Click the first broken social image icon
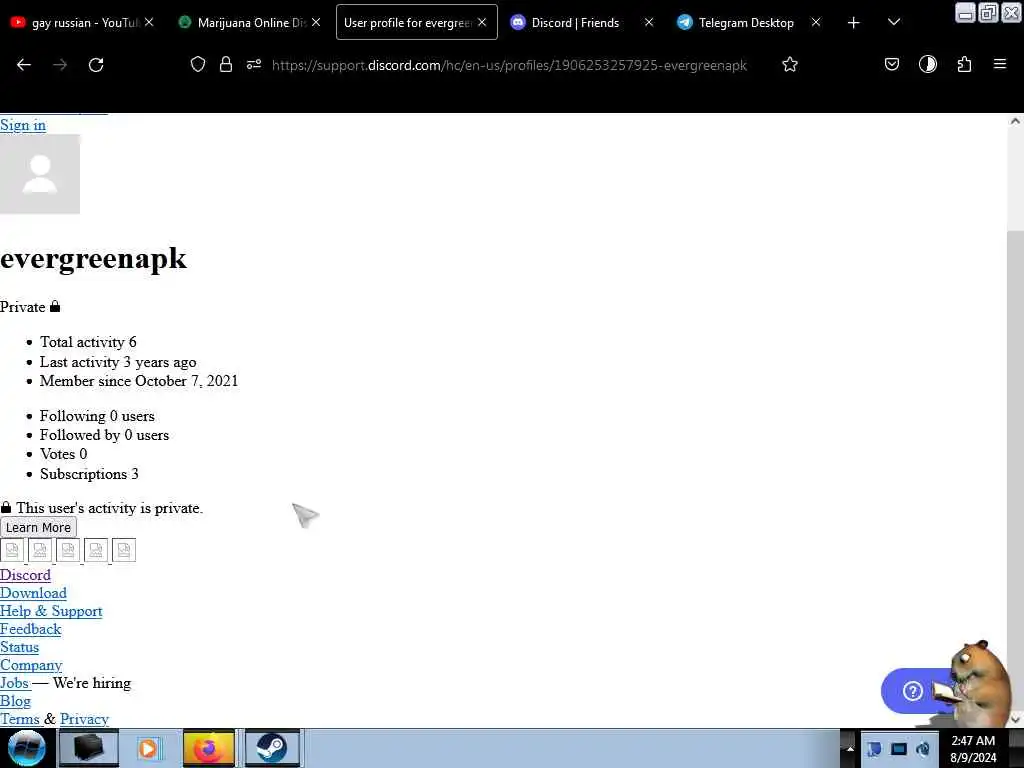This screenshot has height=768, width=1024. click(x=12, y=551)
